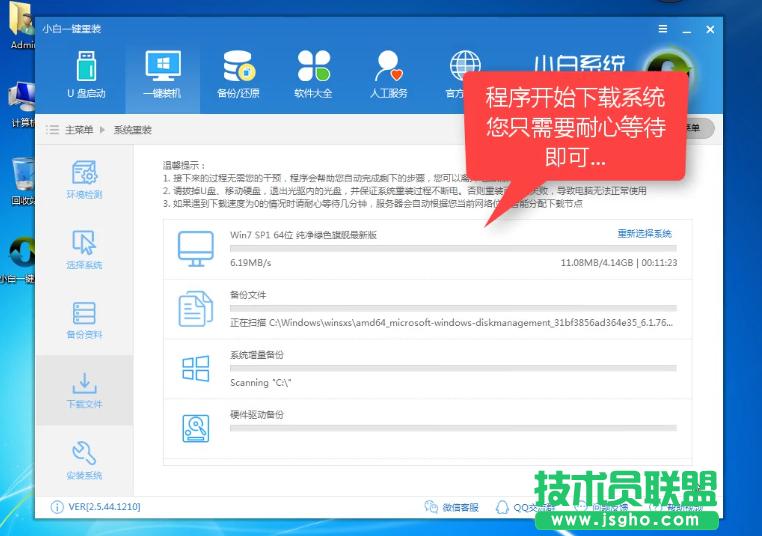The height and width of the screenshot is (536, 762).
Task: Click the version info icon VER[2.5.44.1210]
Action: click(56, 507)
